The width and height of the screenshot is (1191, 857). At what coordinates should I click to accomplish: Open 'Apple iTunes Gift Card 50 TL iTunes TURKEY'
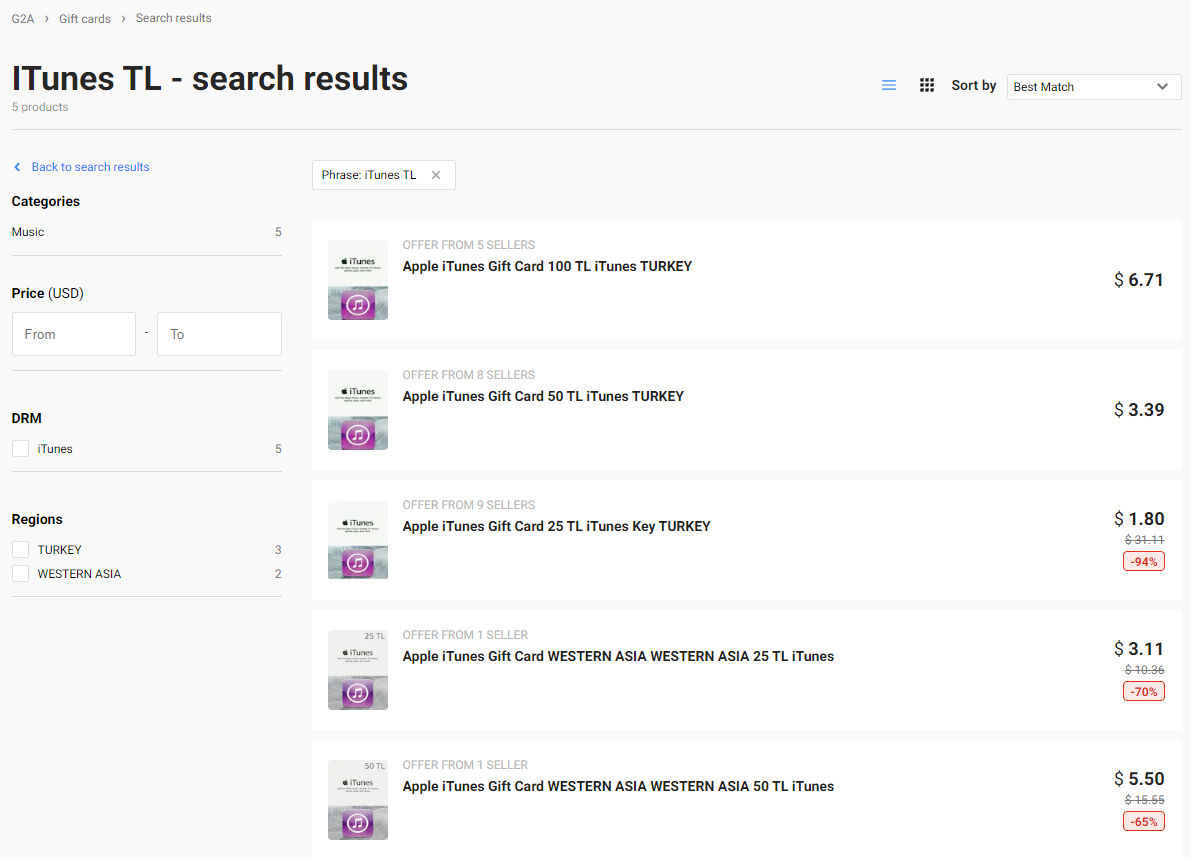point(543,397)
